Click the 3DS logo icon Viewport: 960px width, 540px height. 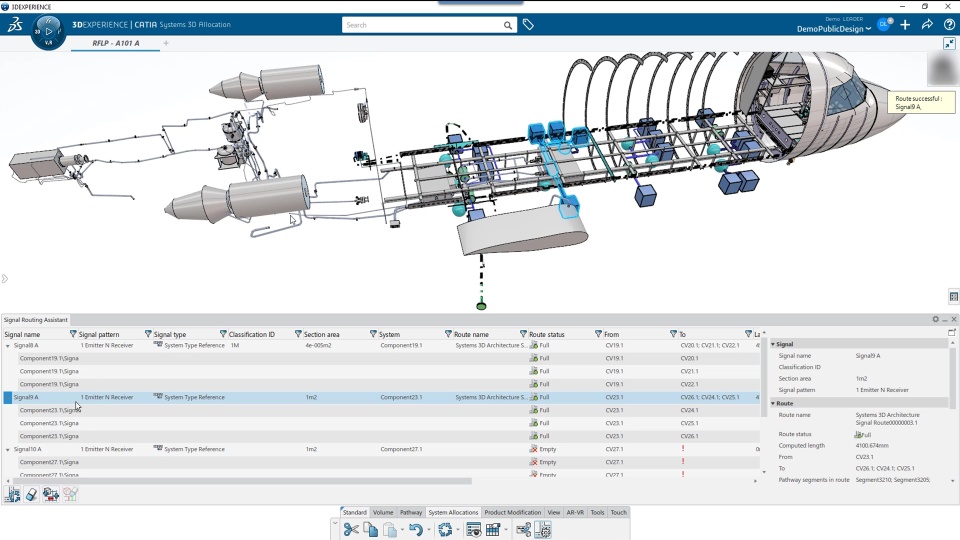[15, 25]
